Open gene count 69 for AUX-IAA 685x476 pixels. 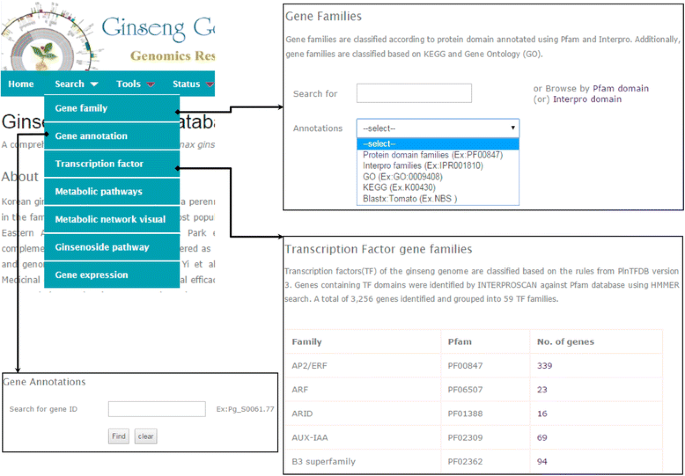tap(542, 438)
